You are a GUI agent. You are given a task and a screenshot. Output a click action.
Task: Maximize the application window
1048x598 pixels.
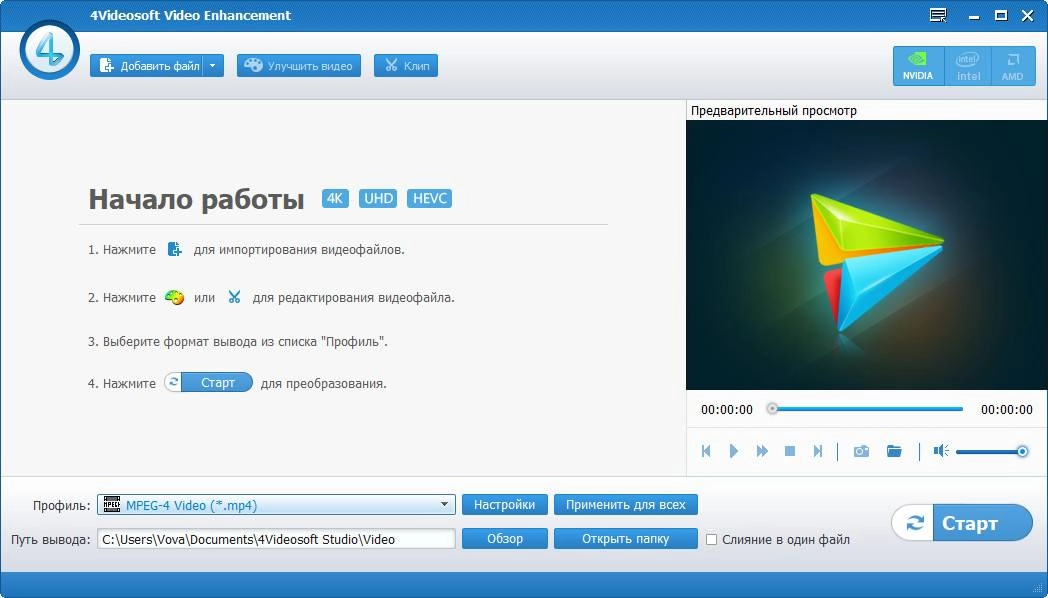(x=1001, y=15)
